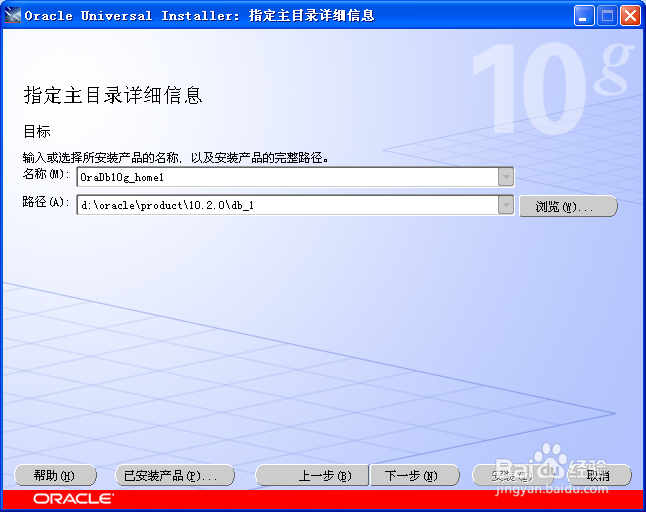Image resolution: width=646 pixels, height=512 pixels.
Task: Open the 名称 name dropdown arrow
Action: 506,177
